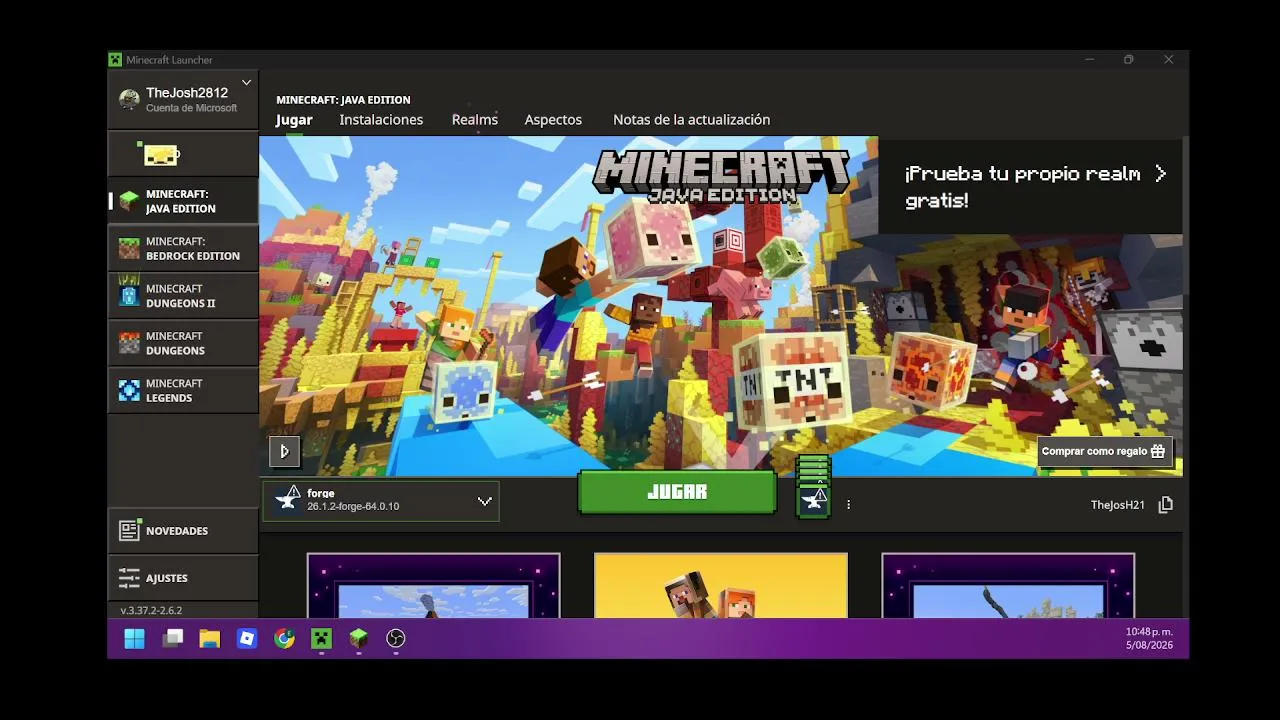Open Roblox from the taskbar

[x=247, y=638]
